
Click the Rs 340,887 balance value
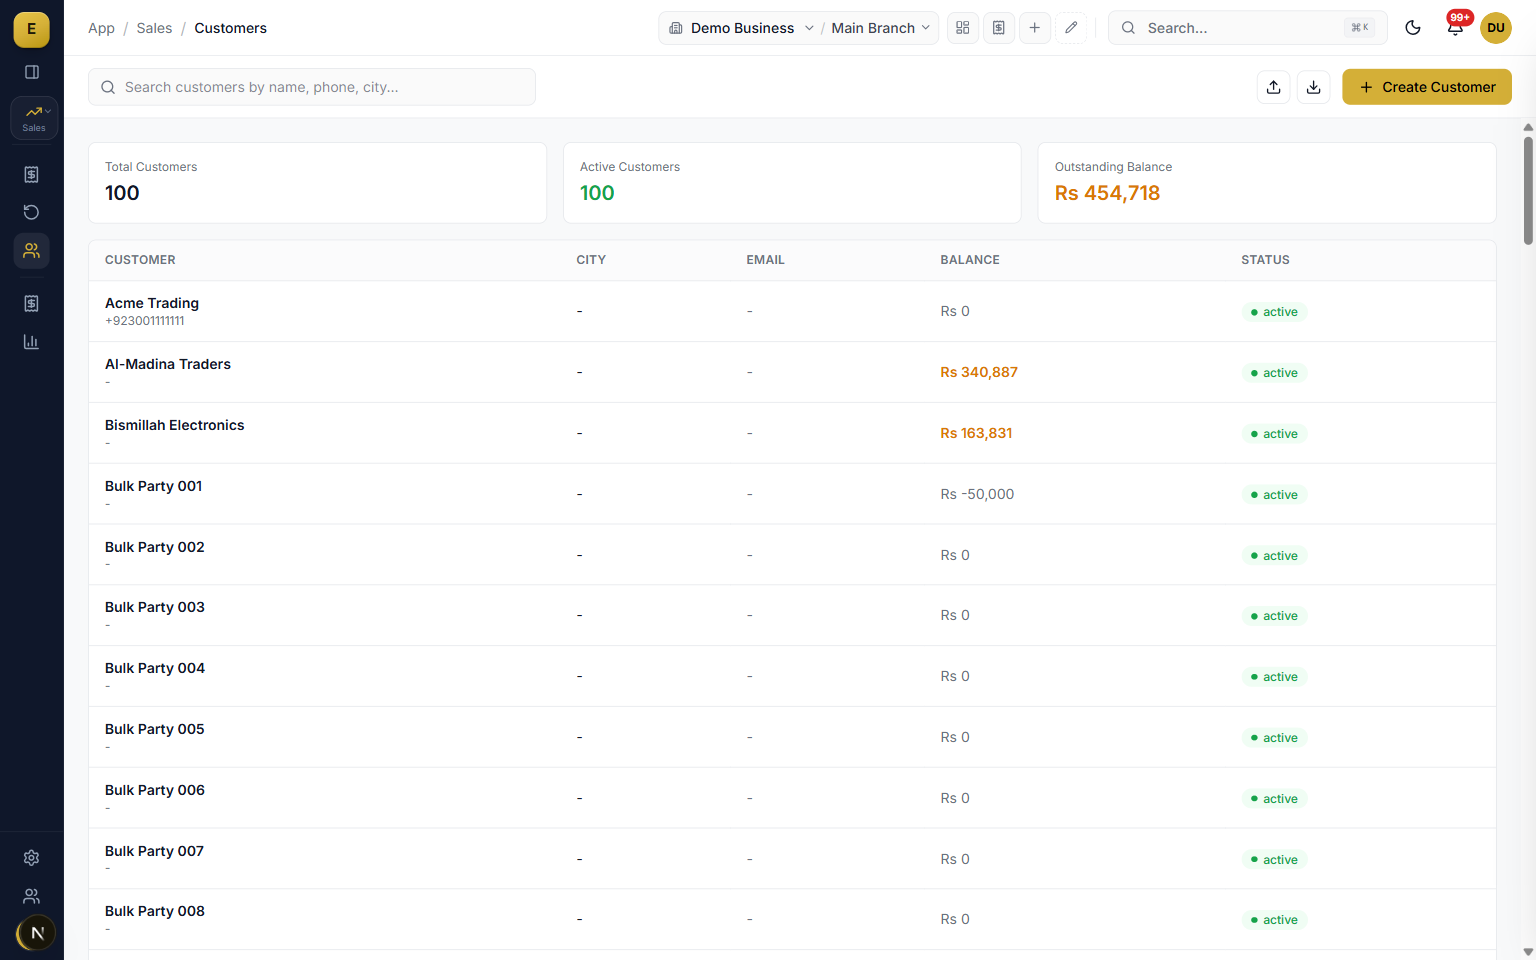point(979,372)
